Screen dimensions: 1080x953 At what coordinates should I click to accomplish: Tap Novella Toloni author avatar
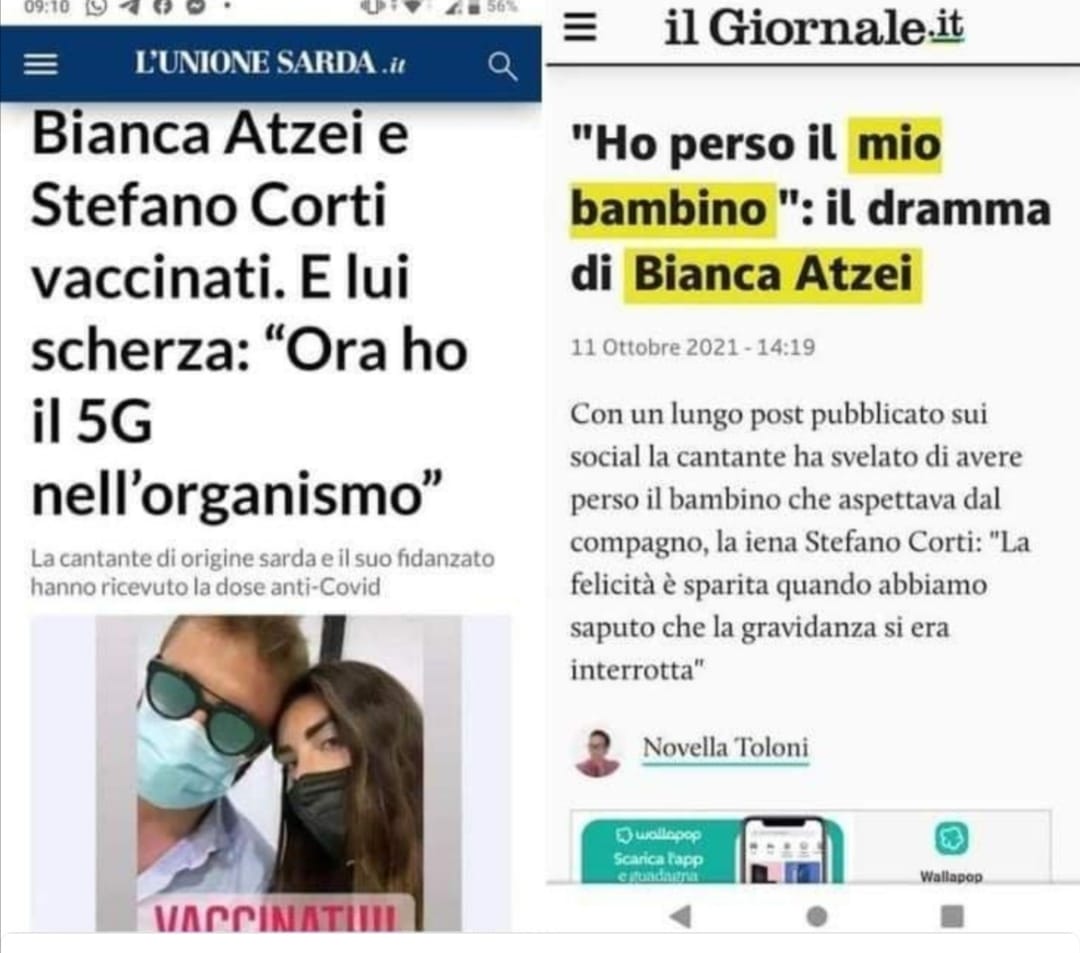[x=598, y=753]
